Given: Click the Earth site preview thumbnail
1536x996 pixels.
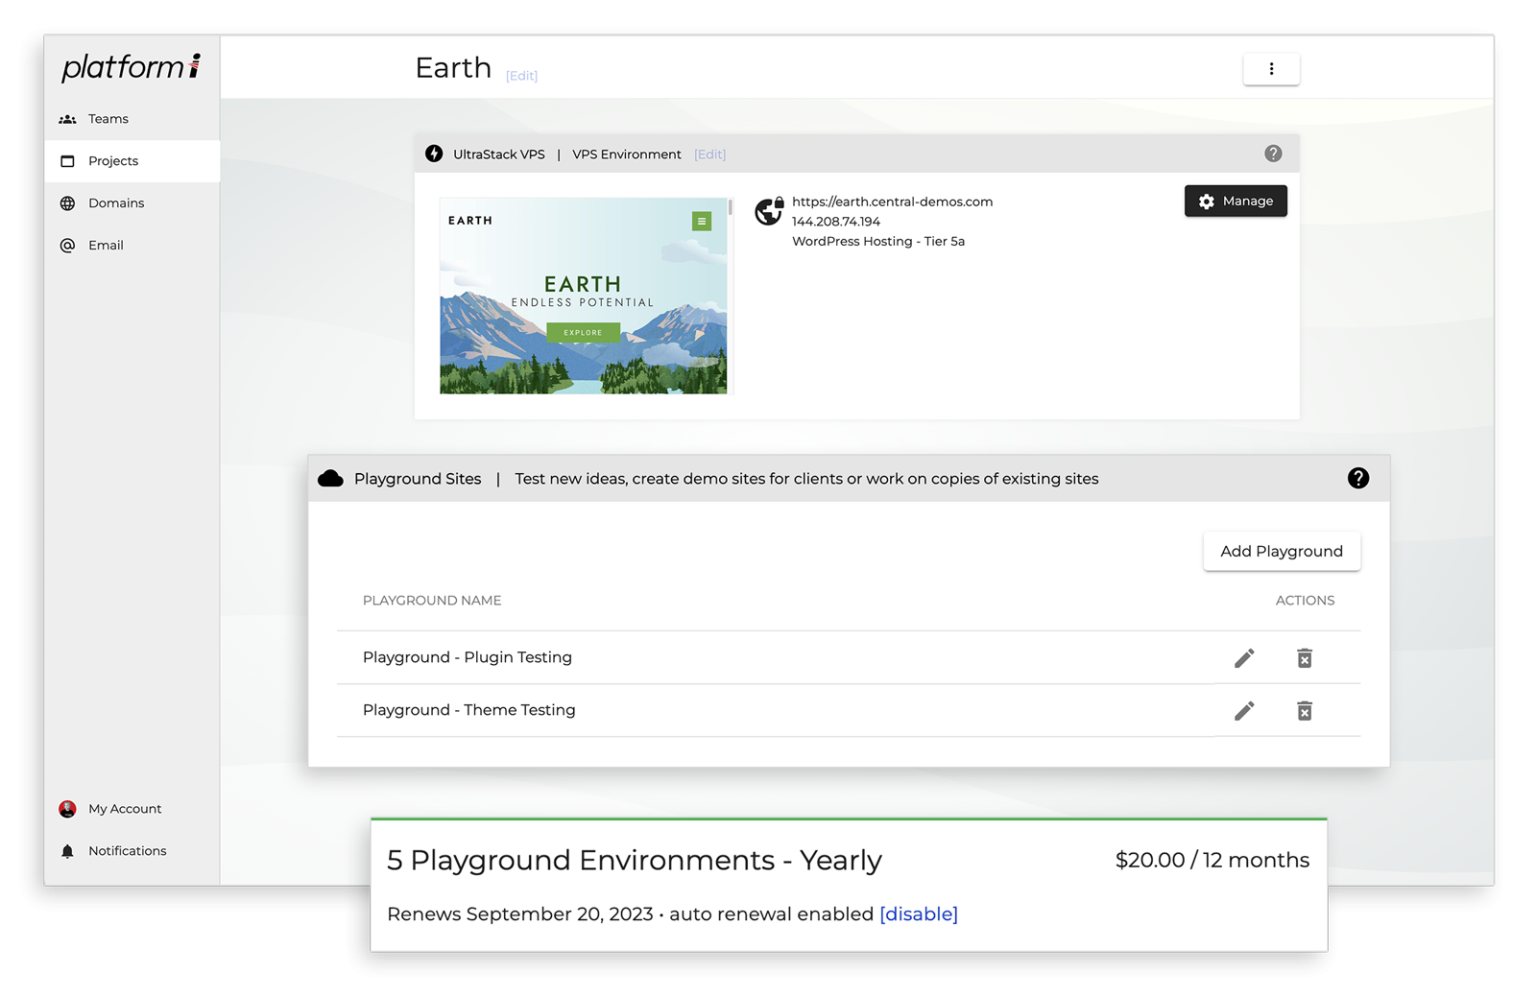Looking at the screenshot, I should pos(585,295).
